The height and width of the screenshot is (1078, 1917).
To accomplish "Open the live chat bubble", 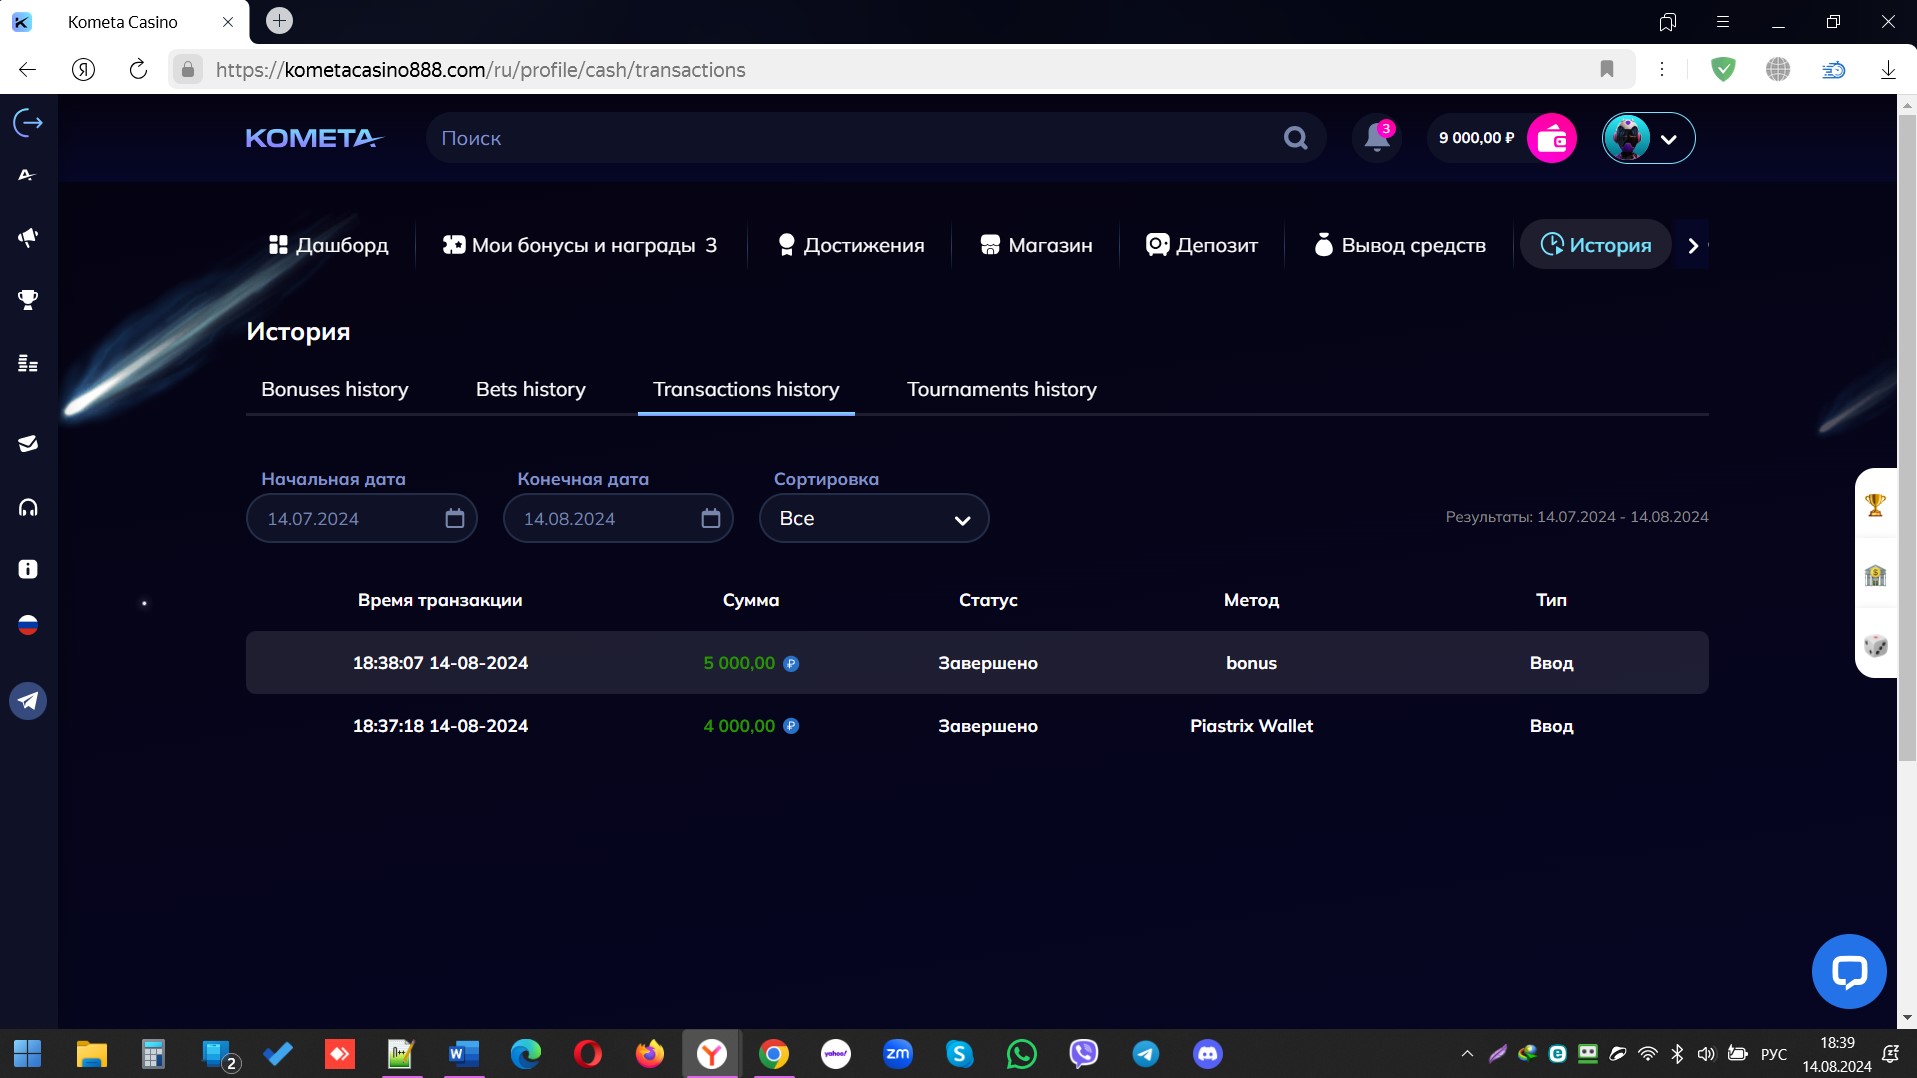I will pos(1848,971).
